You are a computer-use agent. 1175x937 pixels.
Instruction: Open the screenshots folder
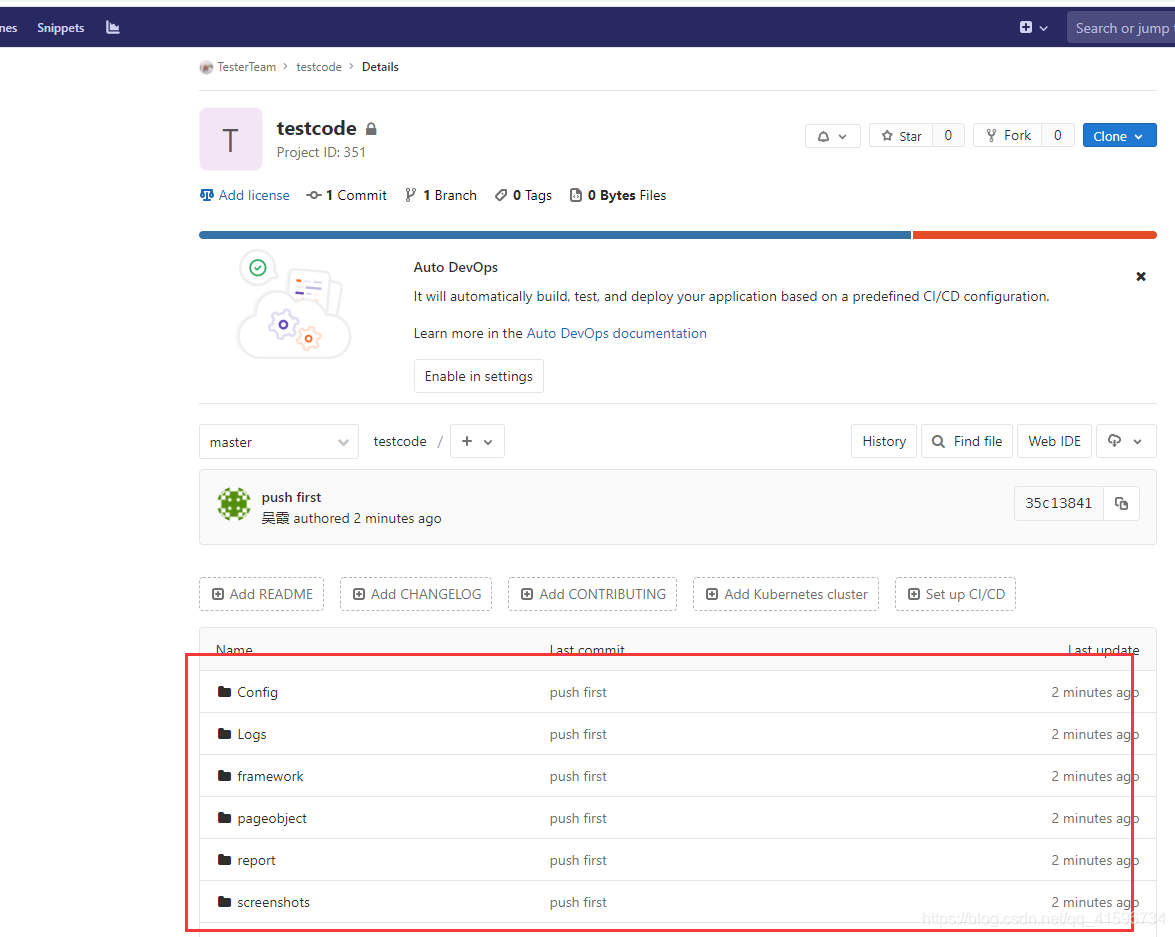click(274, 903)
